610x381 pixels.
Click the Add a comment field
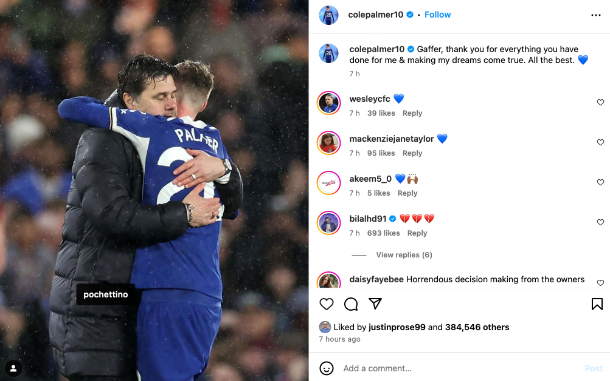point(459,368)
